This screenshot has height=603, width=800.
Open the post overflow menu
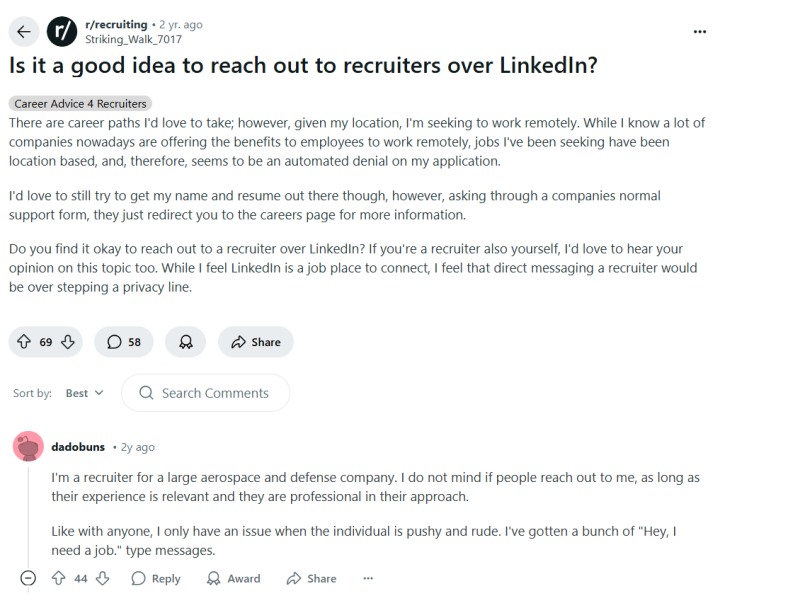click(699, 31)
